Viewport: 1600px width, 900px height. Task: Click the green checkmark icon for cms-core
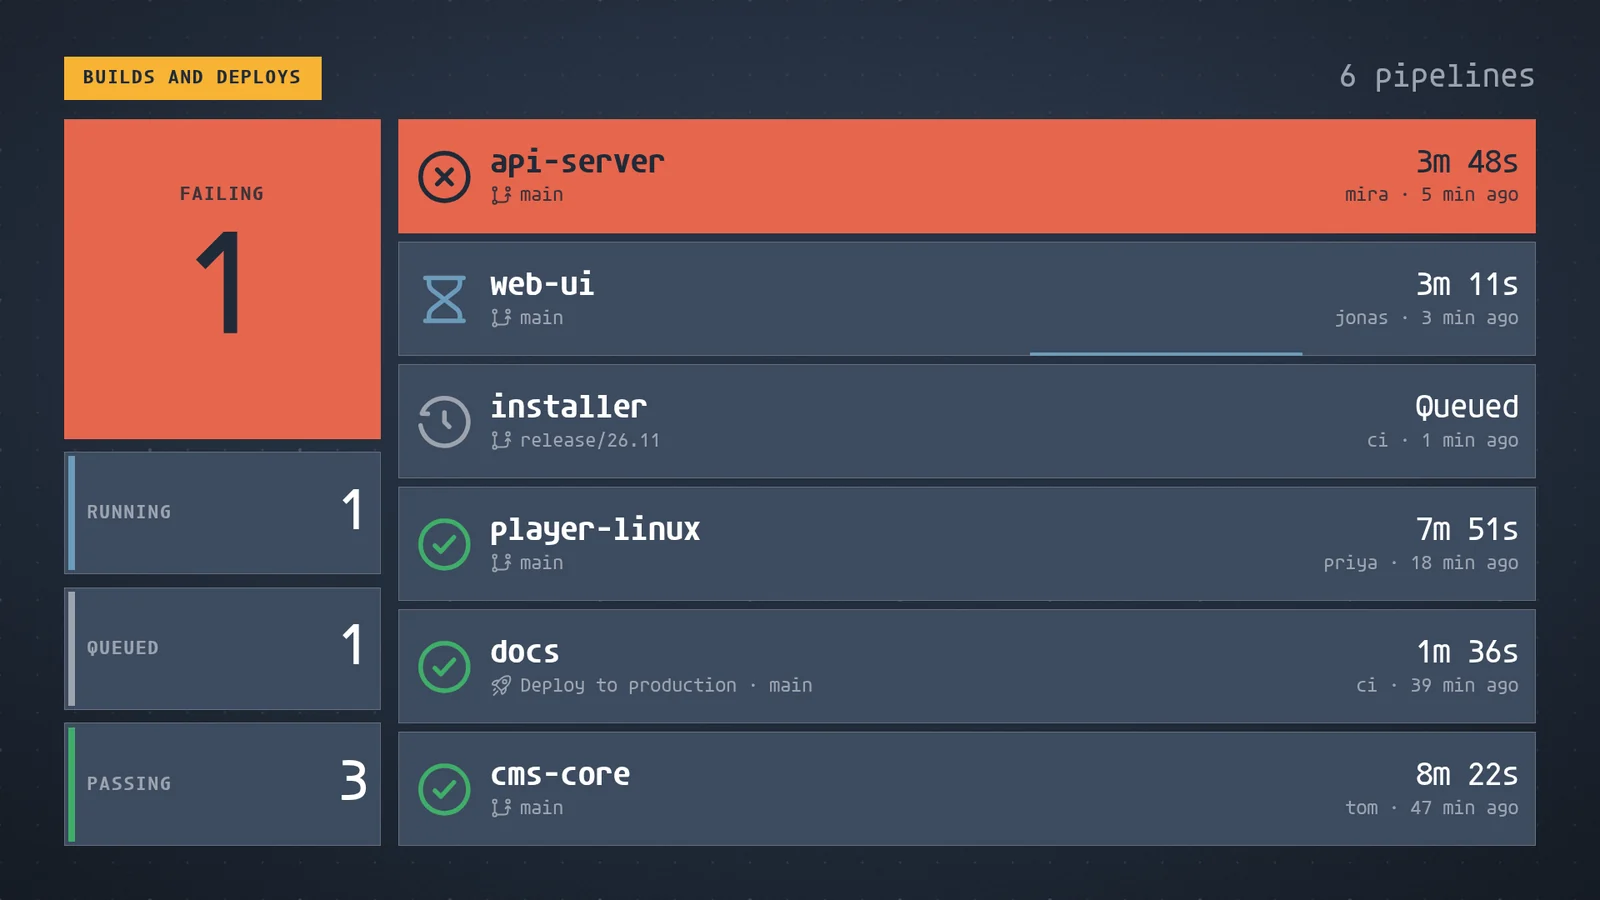click(444, 789)
